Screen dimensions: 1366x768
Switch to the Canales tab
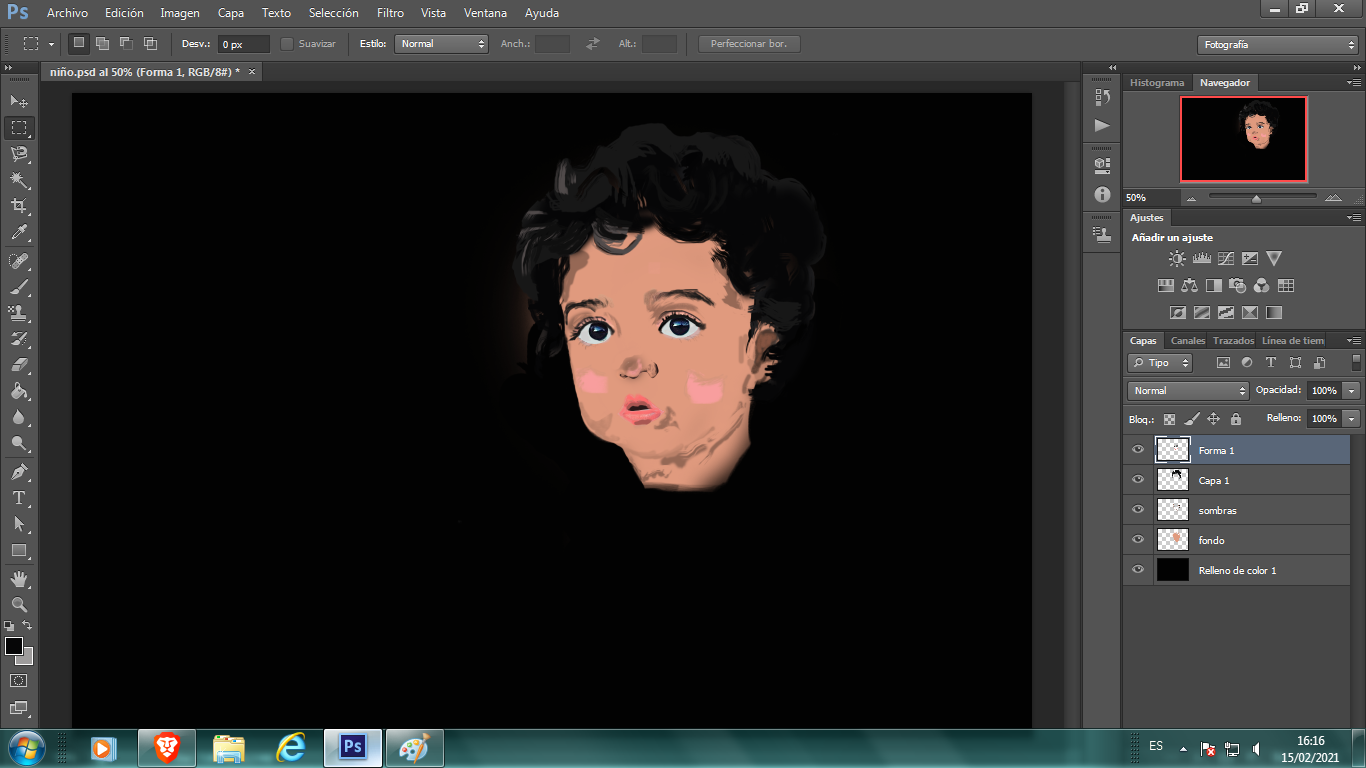(1188, 341)
